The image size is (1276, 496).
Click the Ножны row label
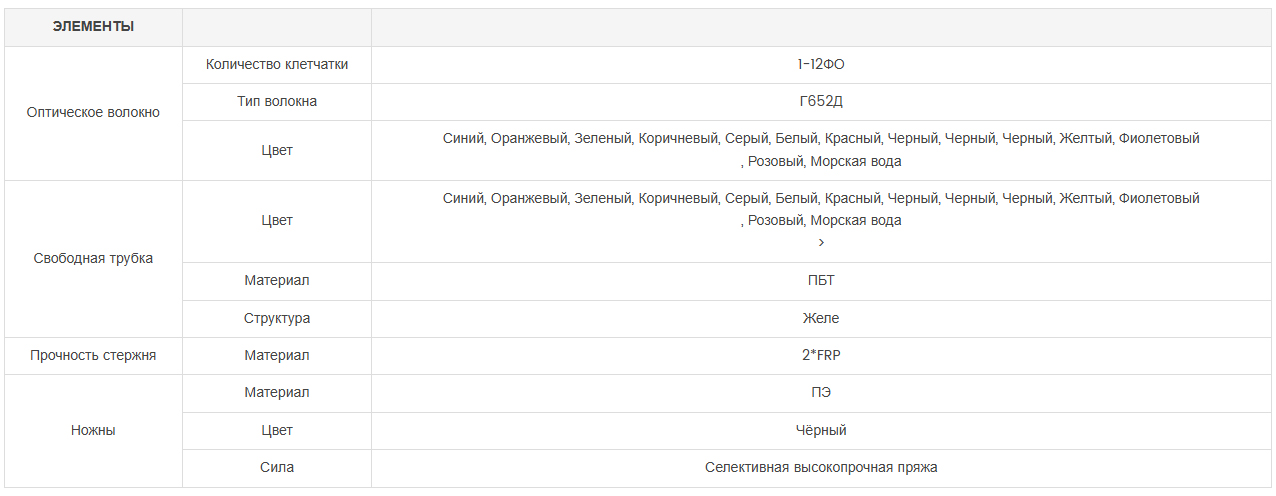coord(93,431)
